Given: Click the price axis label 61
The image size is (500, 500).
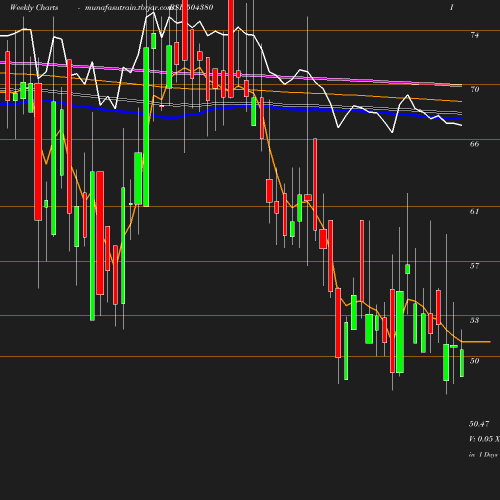Looking at the screenshot, I should (475, 211).
